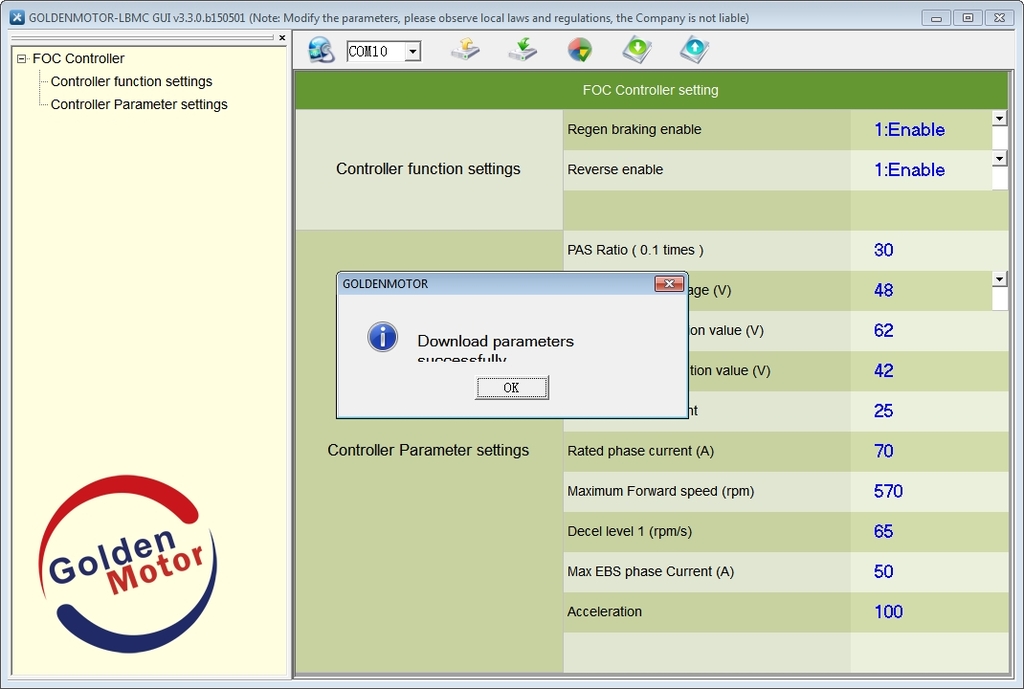The image size is (1024, 689).
Task: Collapse the FOC Controller tree node
Action: [x=22, y=59]
